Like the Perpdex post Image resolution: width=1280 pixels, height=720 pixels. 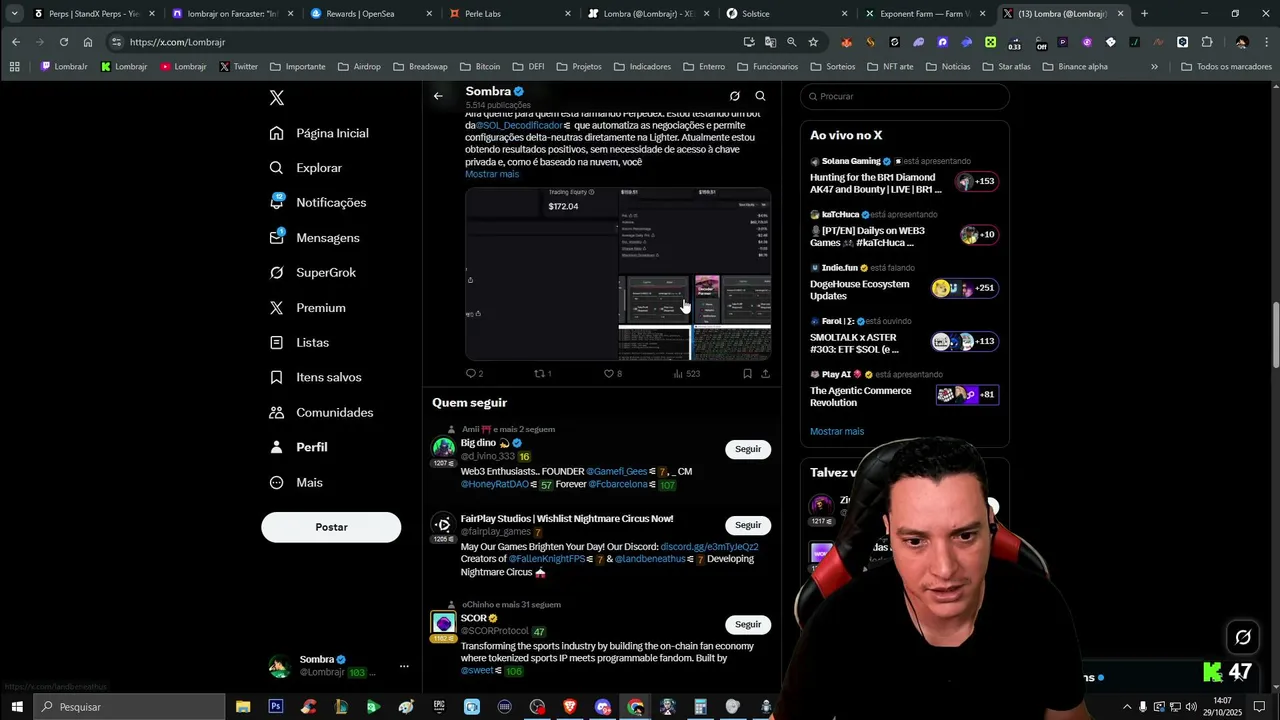[612, 373]
